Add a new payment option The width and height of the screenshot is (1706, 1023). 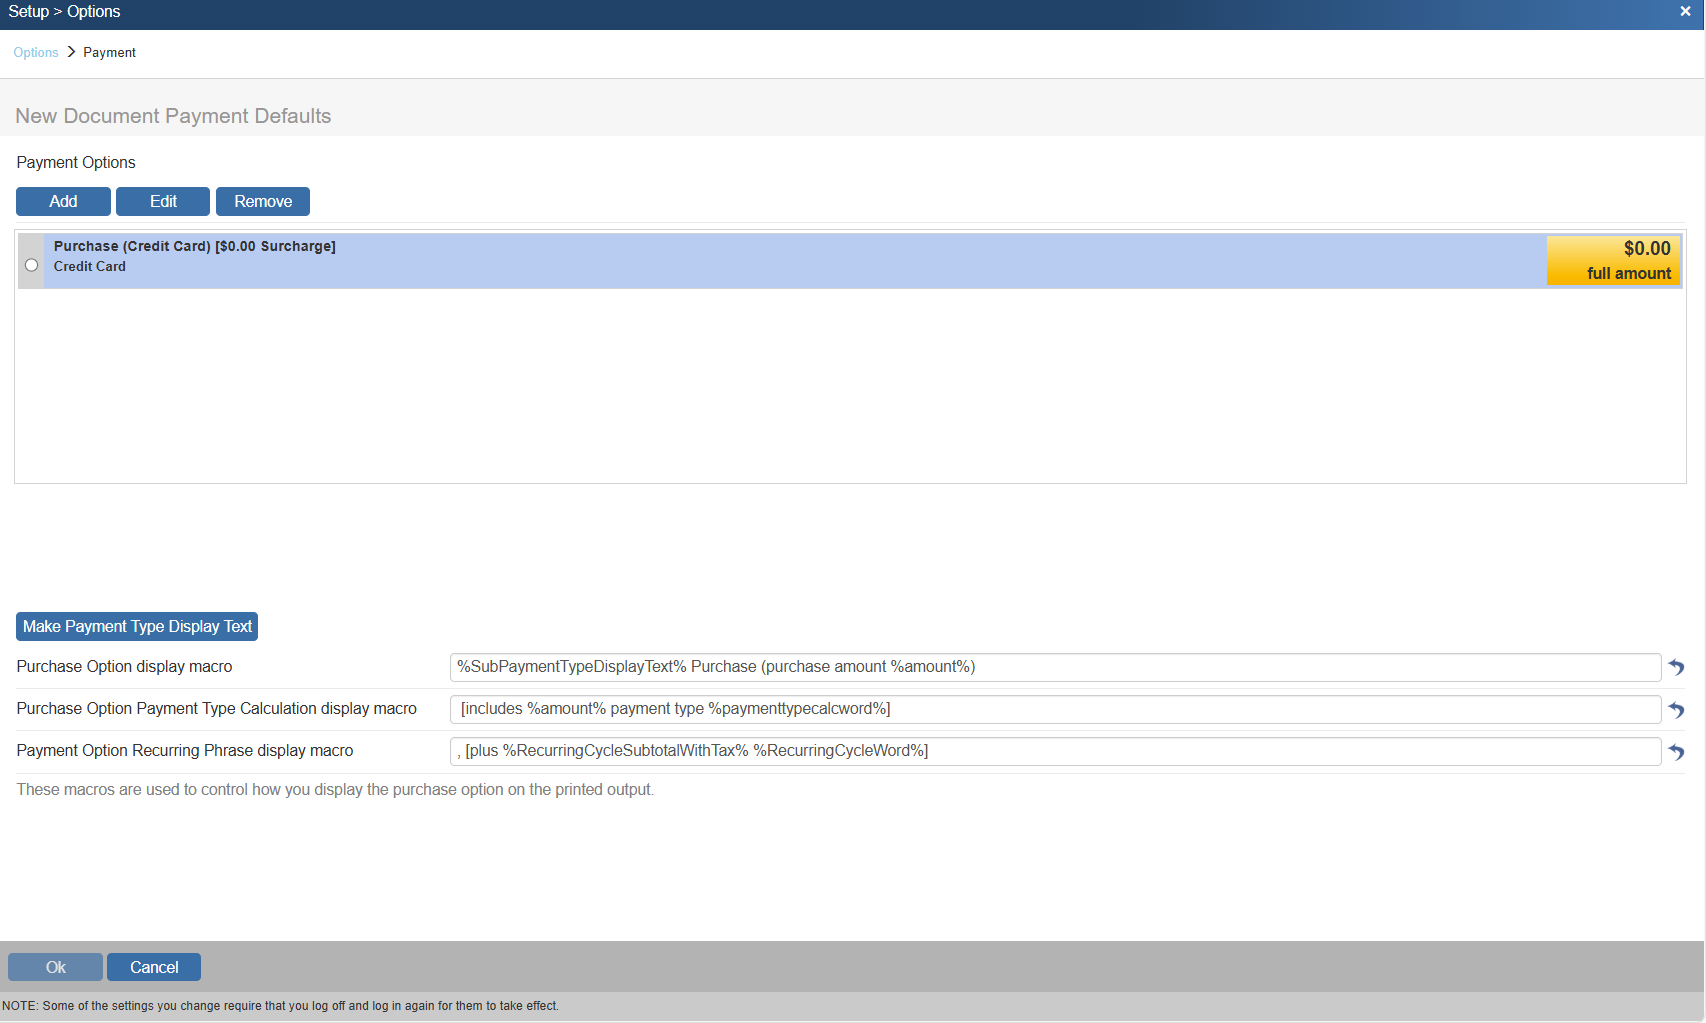point(63,201)
